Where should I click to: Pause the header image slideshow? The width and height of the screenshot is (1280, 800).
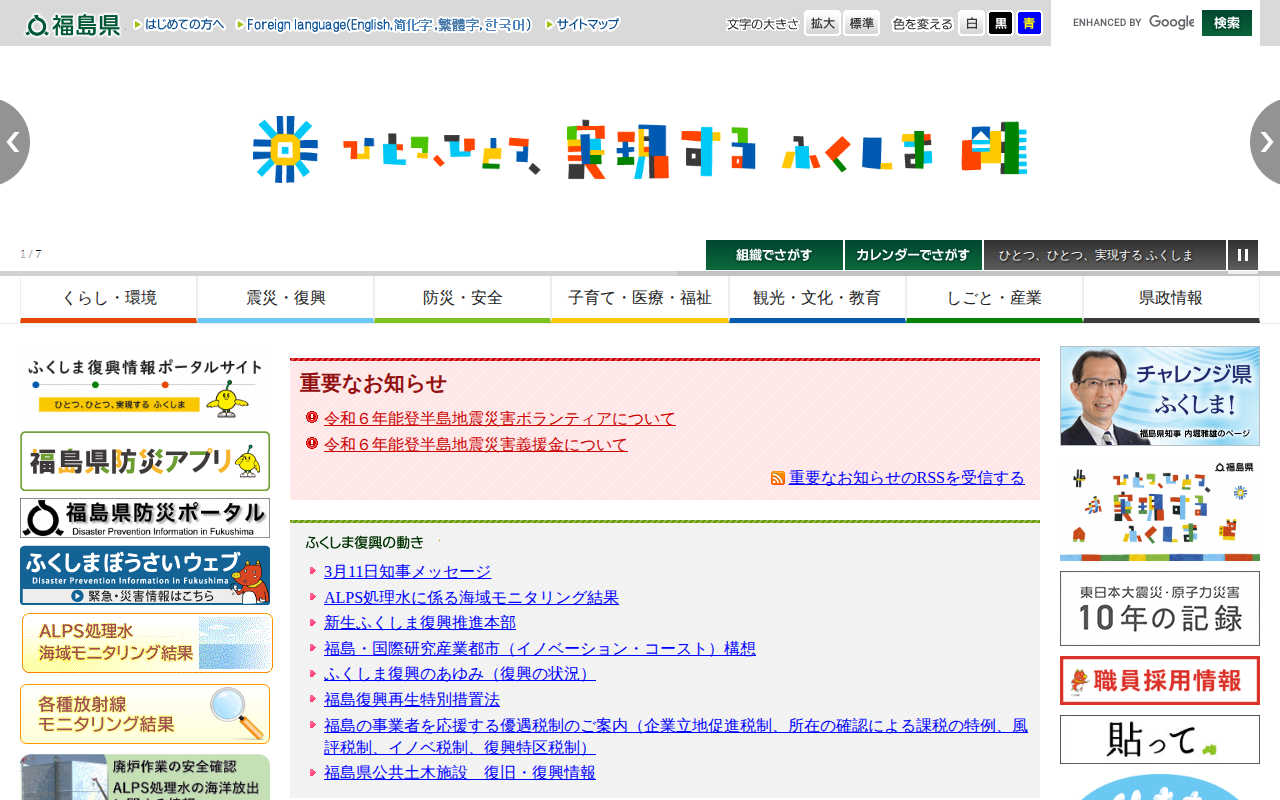coord(1243,255)
